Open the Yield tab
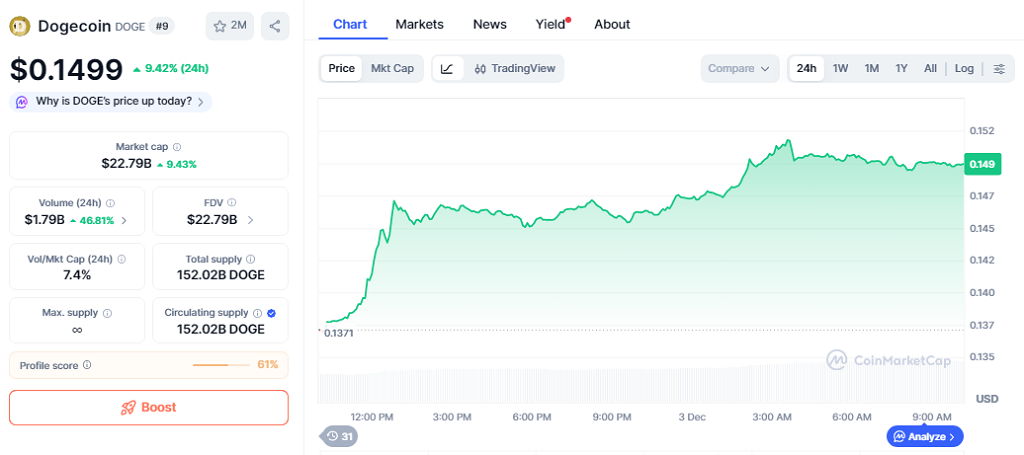Image resolution: width=1024 pixels, height=455 pixels. coord(551,25)
